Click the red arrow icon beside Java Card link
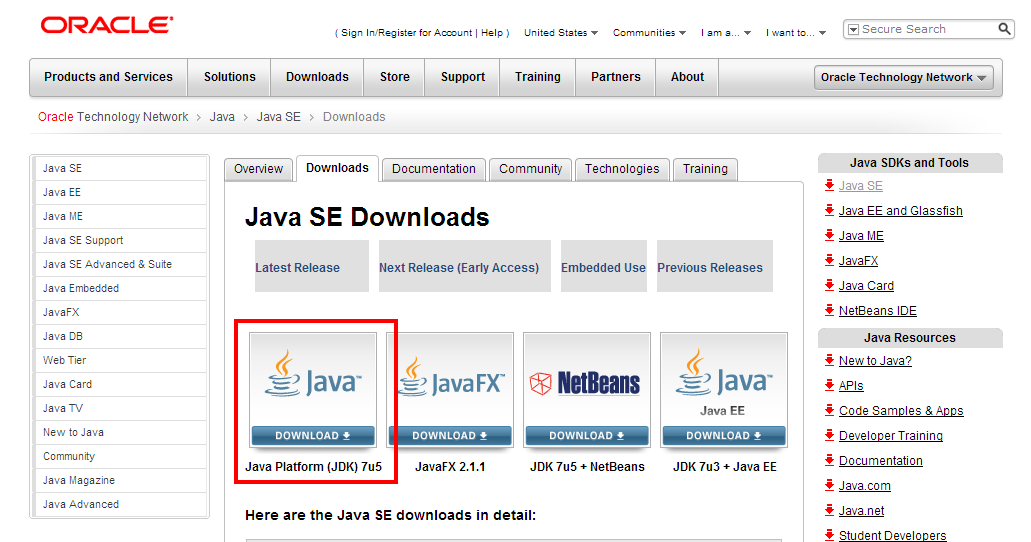Viewport: 1031px width, 542px height. coord(829,285)
